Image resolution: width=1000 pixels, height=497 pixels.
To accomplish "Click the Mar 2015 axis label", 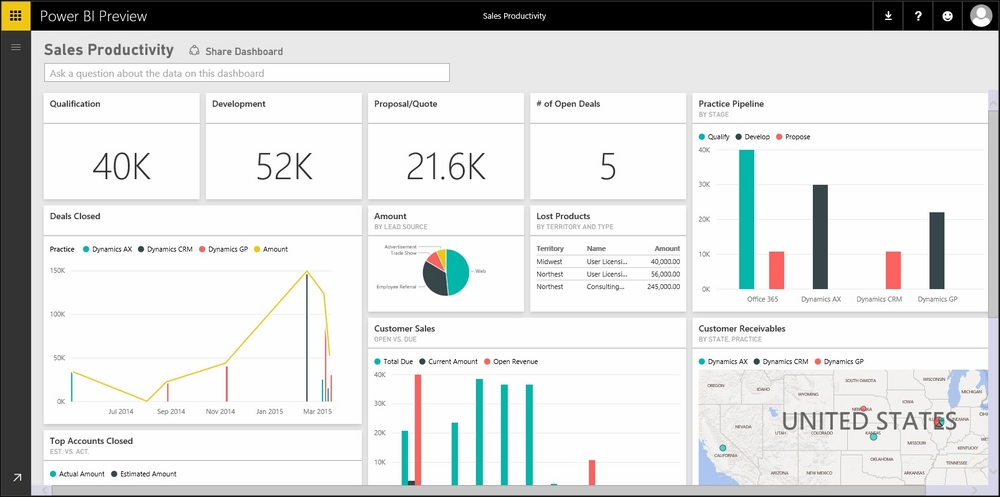I will 316,412.
